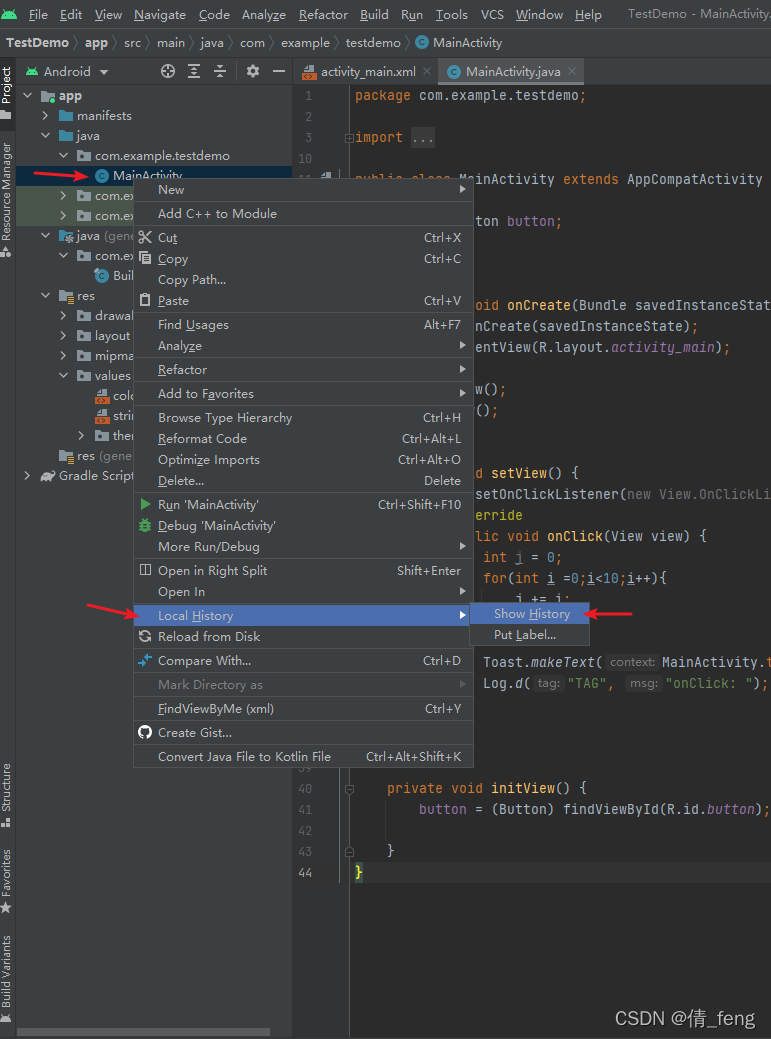This screenshot has height=1039, width=771.
Task: Close the MainActivity.java editor tab
Action: pos(572,71)
